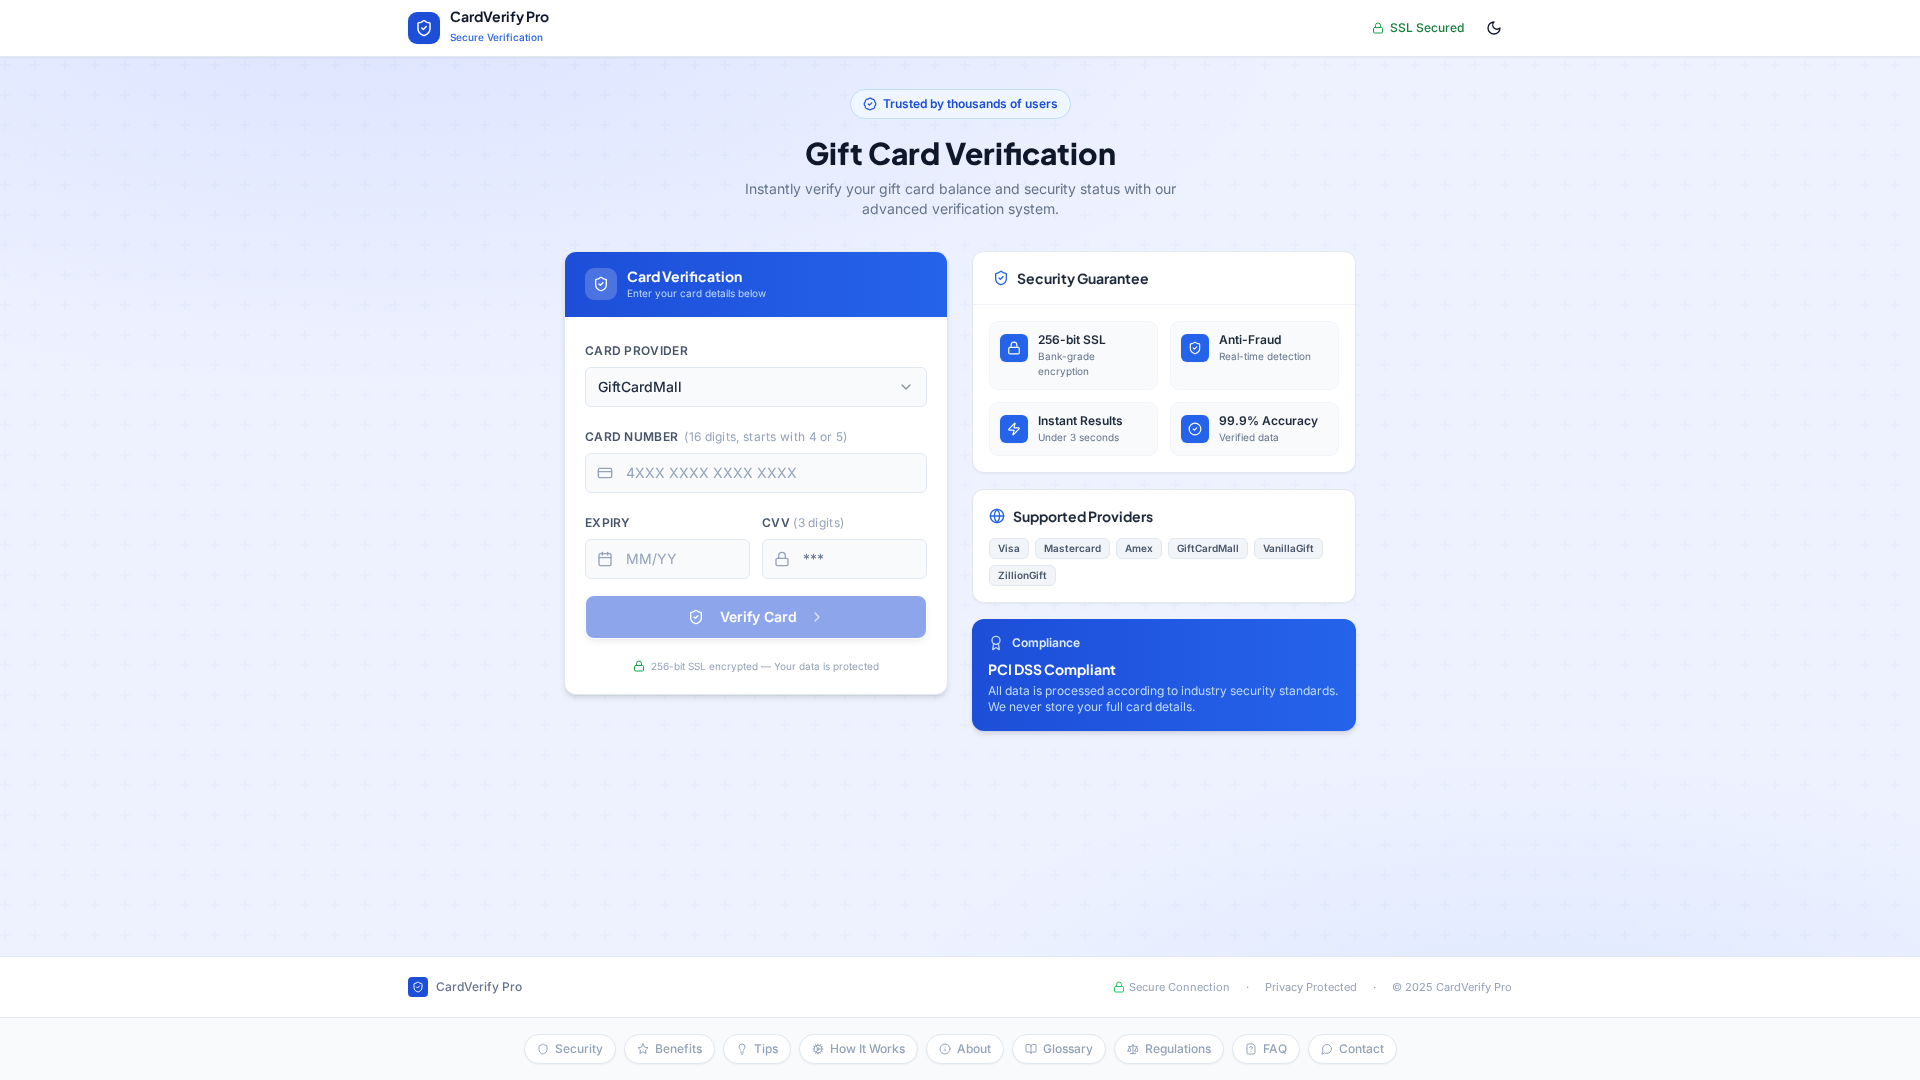Viewport: 1920px width, 1080px height.
Task: Open the How It Works footer tab
Action: click(x=858, y=1049)
